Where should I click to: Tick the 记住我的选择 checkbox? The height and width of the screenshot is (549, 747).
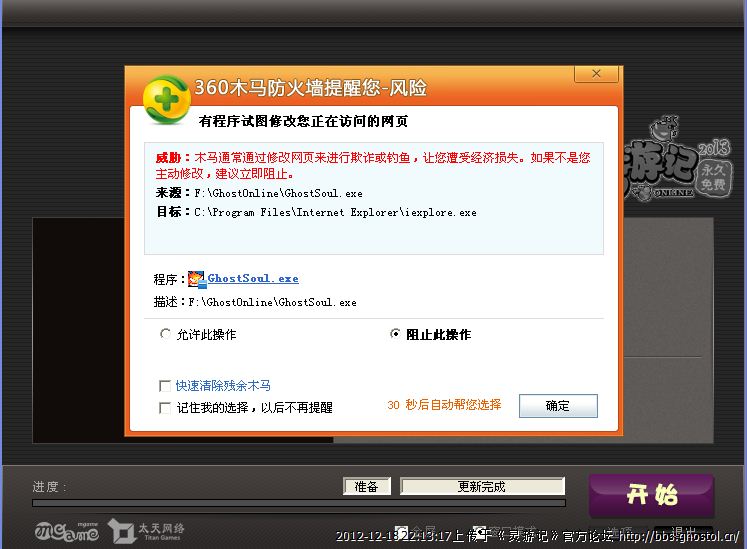pos(166,408)
